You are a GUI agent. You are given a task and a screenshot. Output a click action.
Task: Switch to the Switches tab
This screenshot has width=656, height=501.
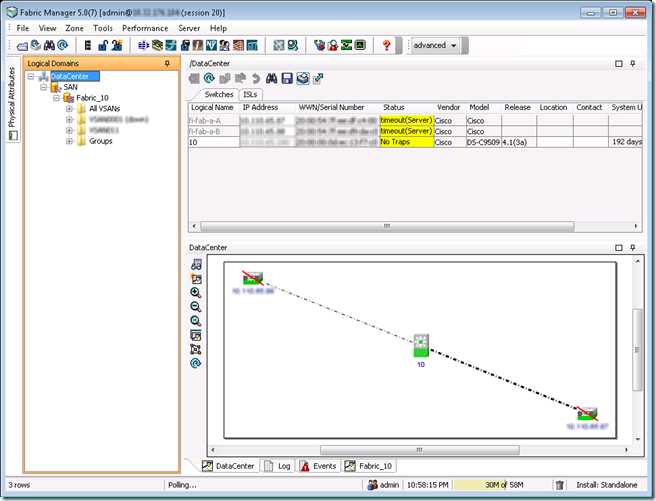pyautogui.click(x=218, y=95)
